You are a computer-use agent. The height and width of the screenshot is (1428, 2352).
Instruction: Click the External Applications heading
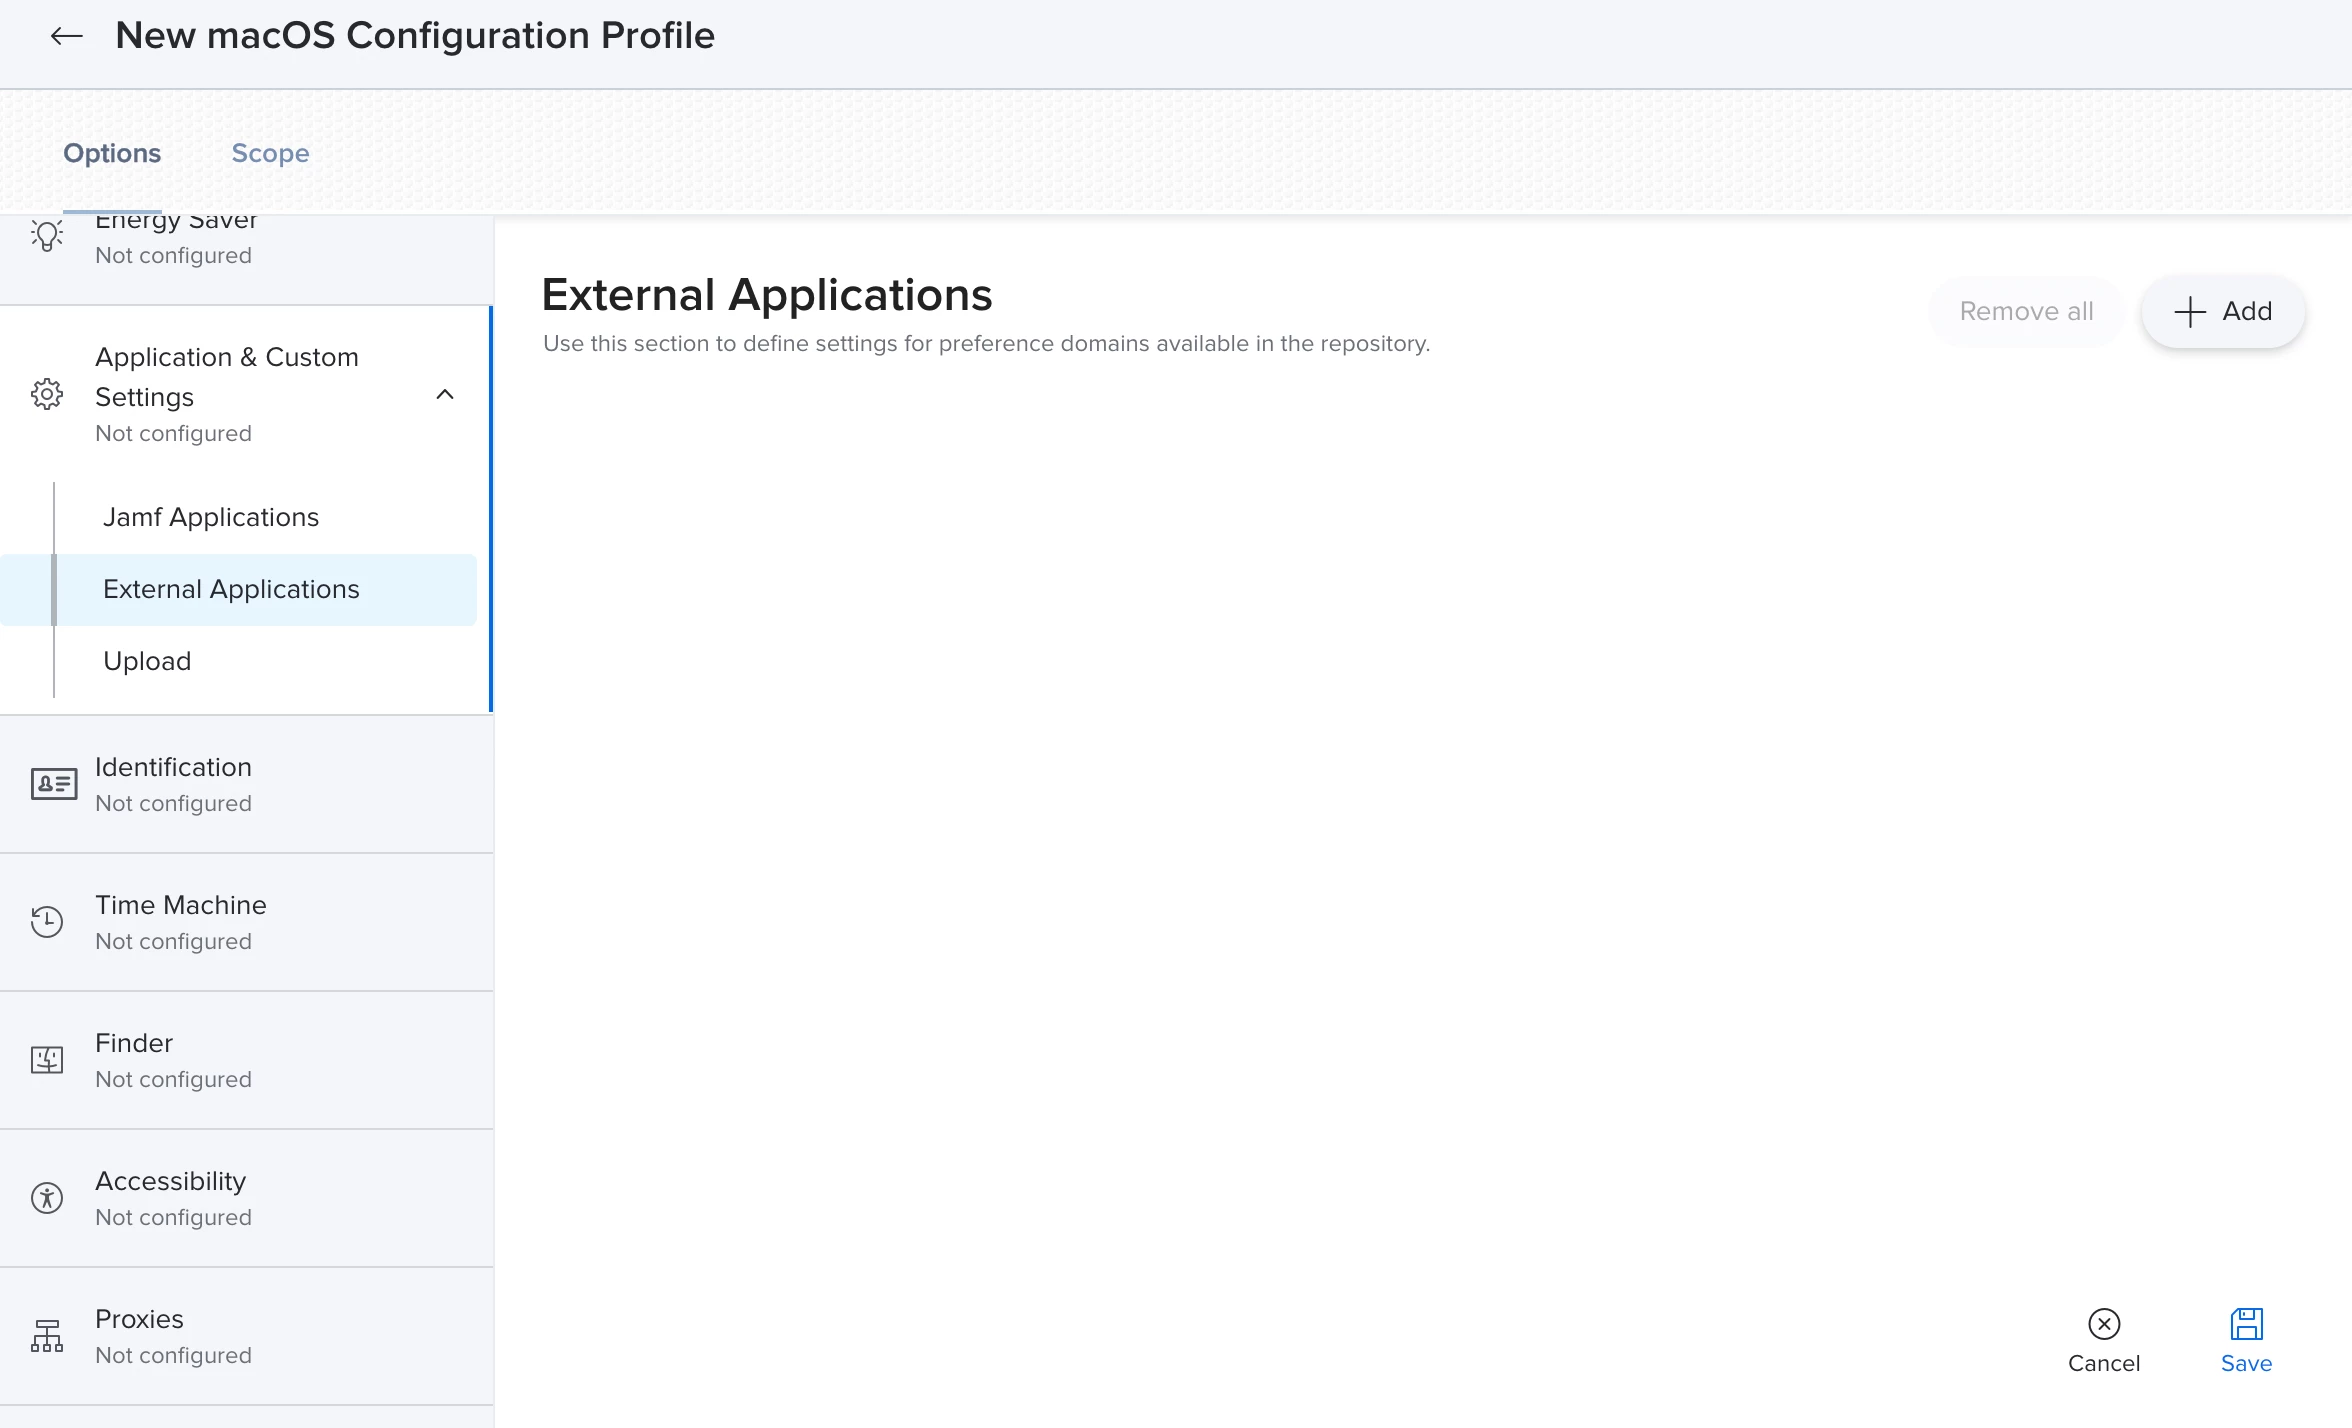pyautogui.click(x=767, y=295)
